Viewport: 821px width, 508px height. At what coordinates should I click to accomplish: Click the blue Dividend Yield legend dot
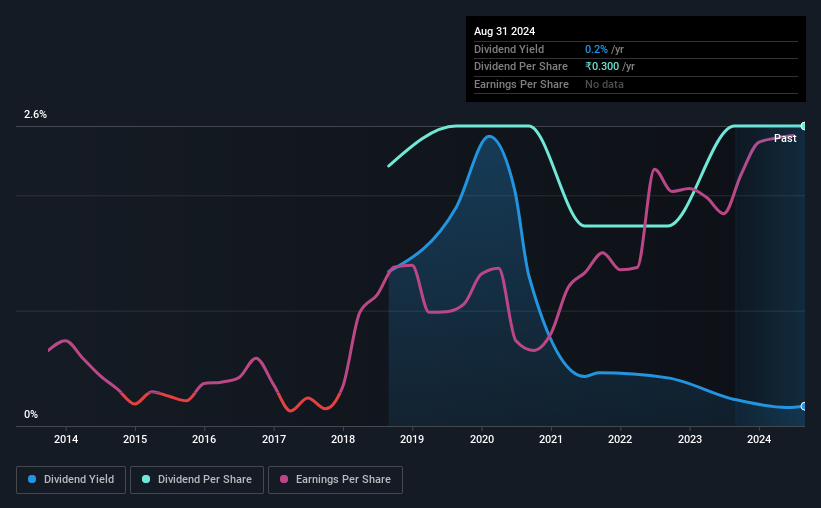pos(32,479)
